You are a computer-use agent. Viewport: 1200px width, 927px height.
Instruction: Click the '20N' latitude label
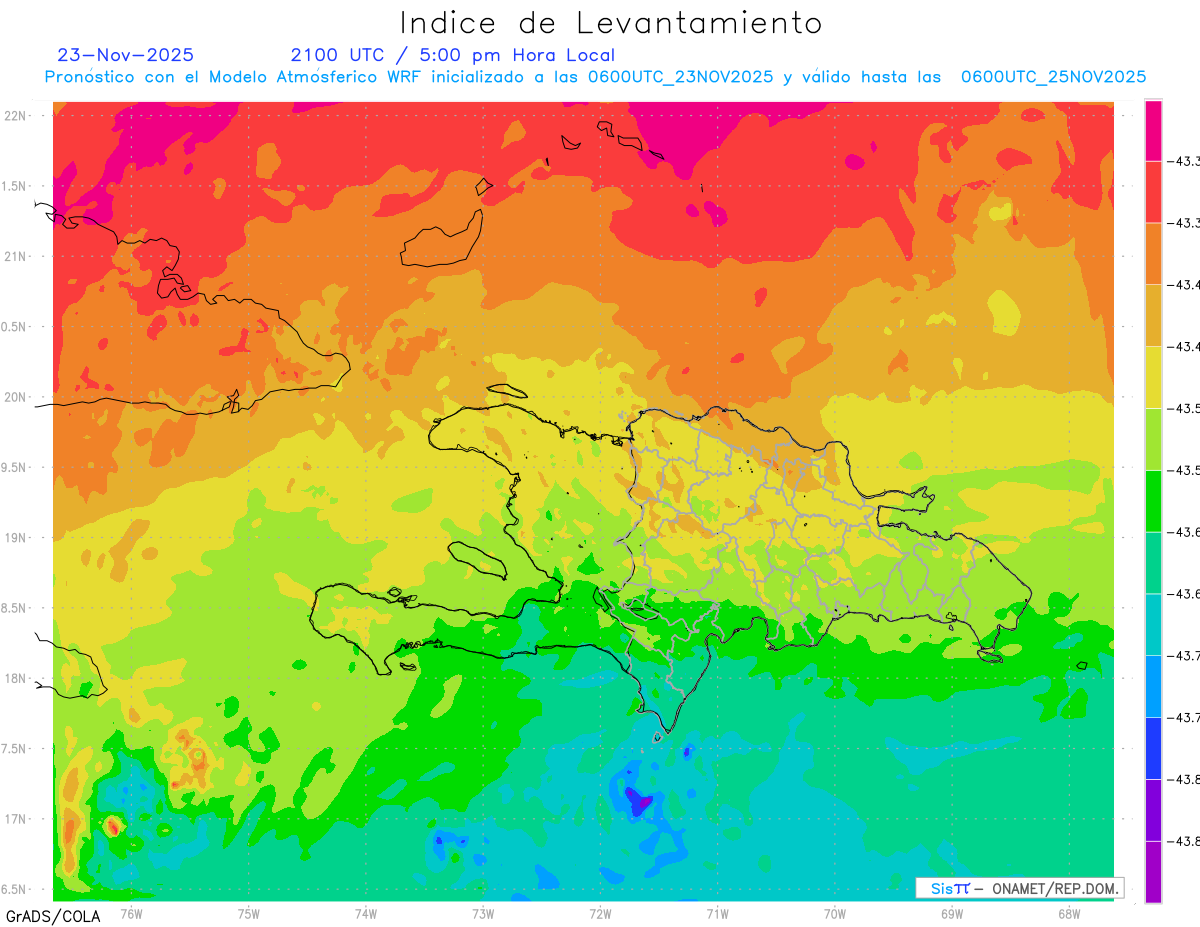[x=14, y=397]
